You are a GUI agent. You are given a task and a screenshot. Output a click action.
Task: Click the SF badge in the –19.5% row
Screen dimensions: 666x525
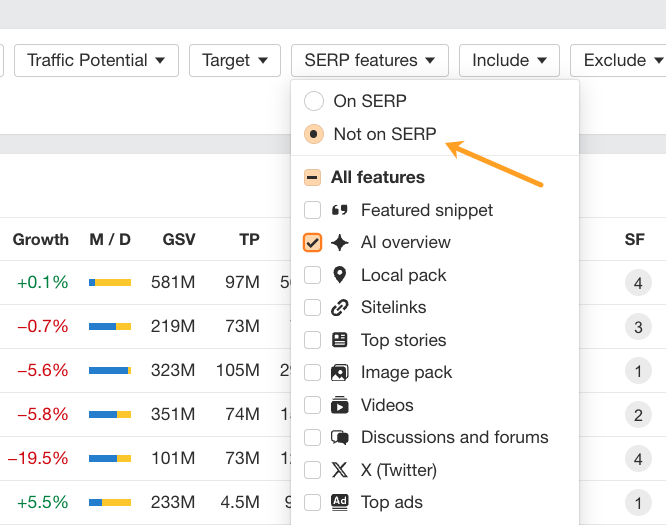pyautogui.click(x=638, y=459)
